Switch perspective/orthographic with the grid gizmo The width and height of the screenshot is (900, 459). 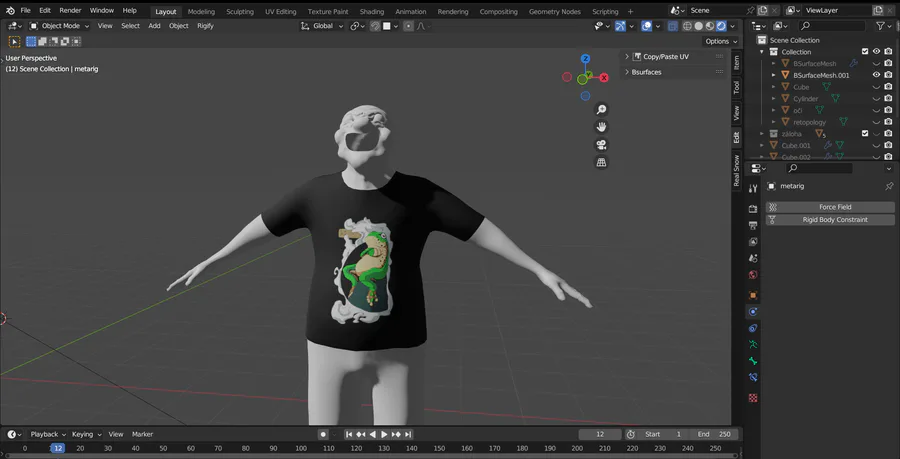pos(601,162)
